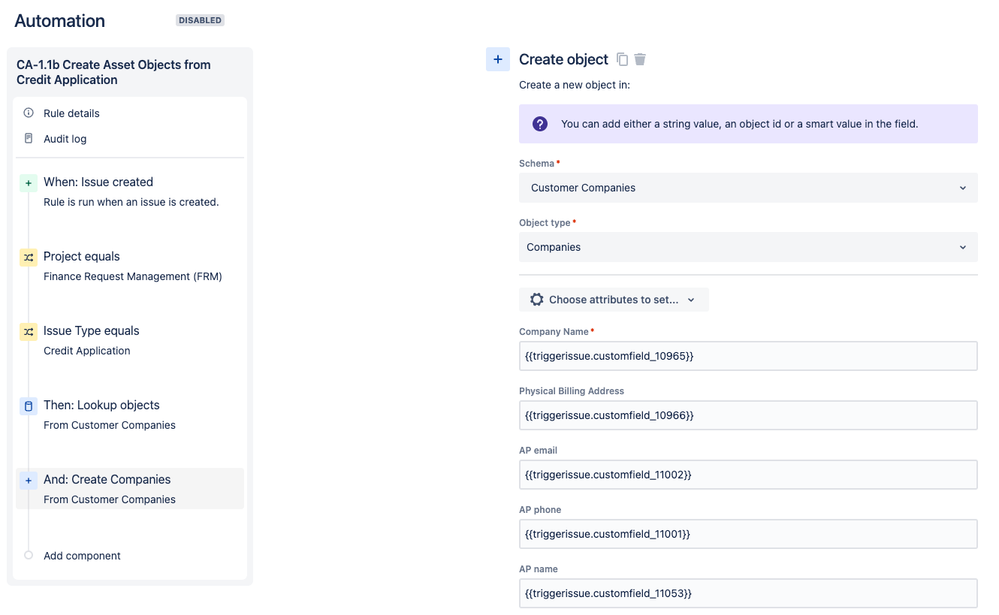Click the plus icon before Create object heading
The height and width of the screenshot is (615, 999).
[498, 59]
